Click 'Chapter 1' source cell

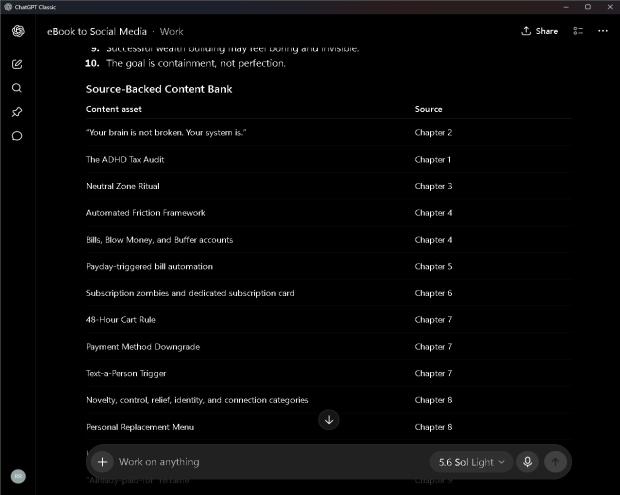[x=433, y=160]
